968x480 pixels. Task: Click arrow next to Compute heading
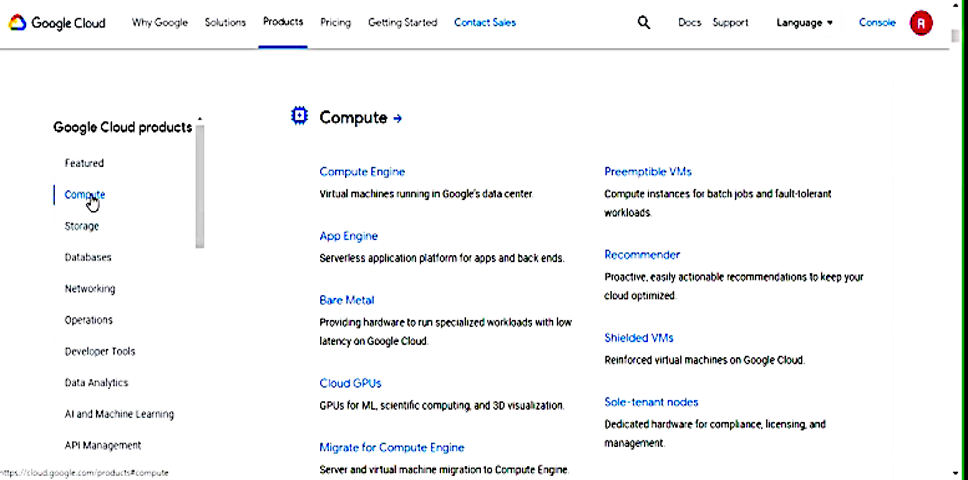coord(398,118)
